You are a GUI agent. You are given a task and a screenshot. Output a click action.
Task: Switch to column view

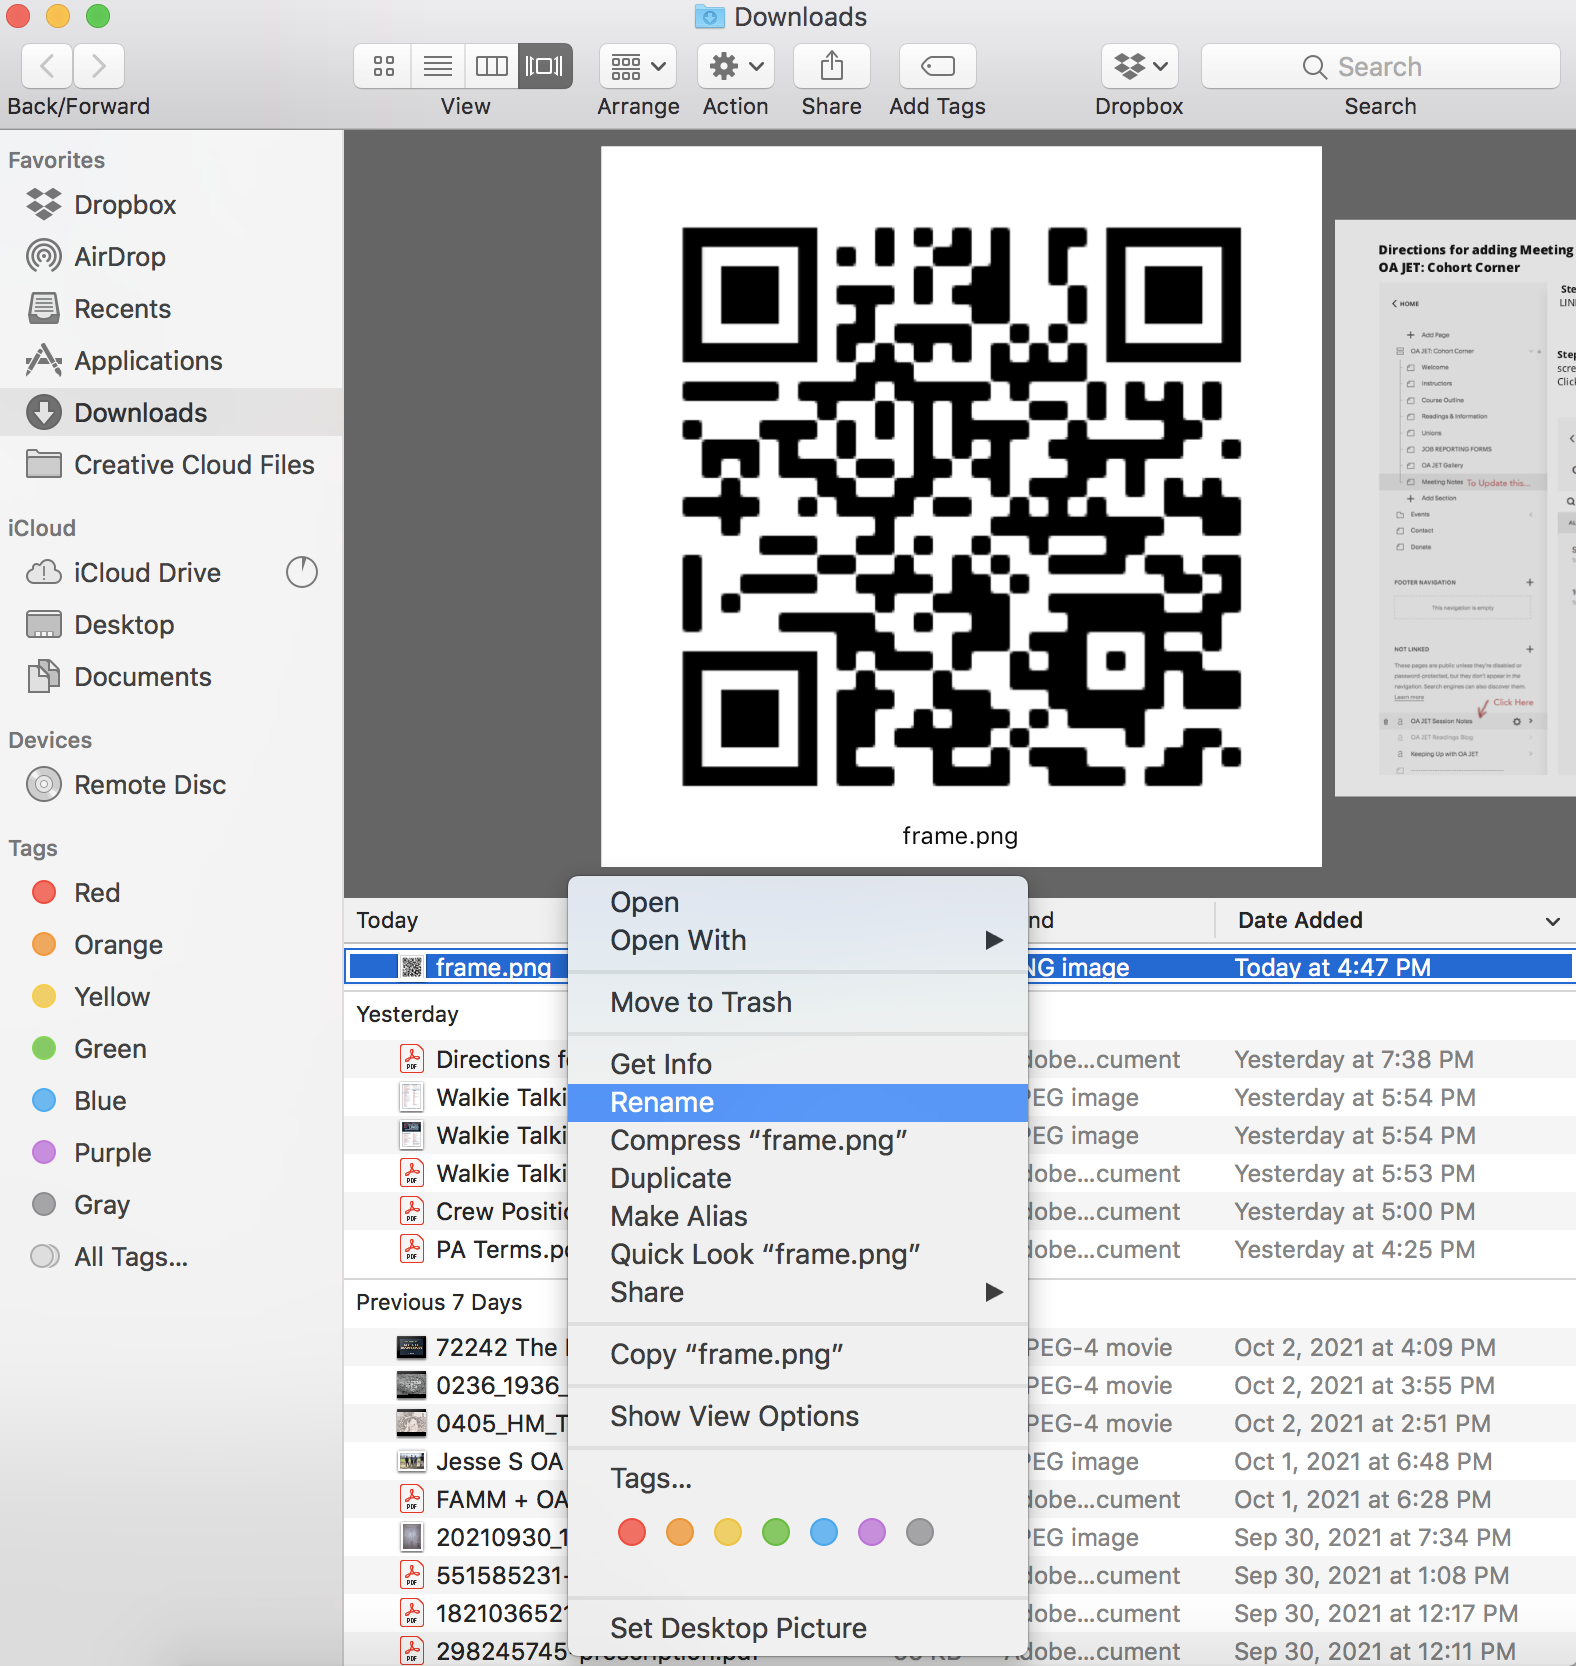tap(491, 67)
